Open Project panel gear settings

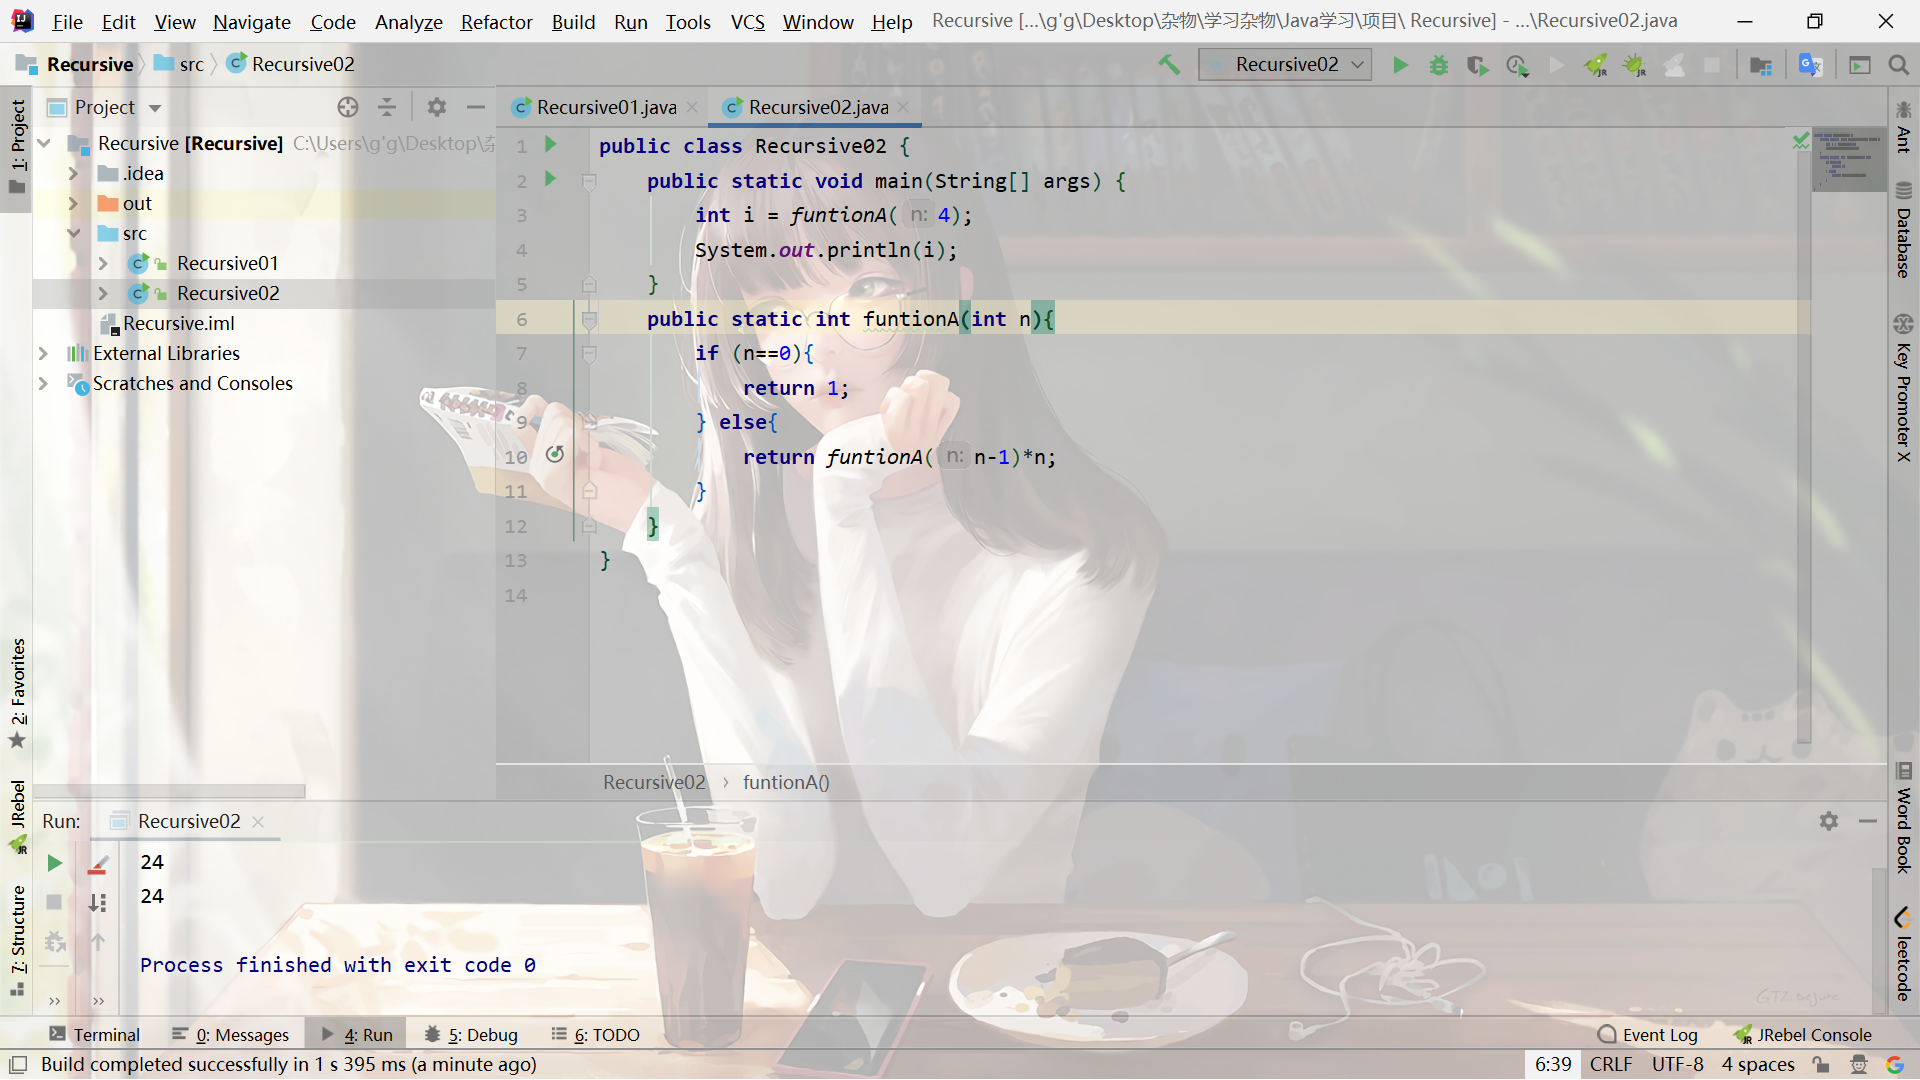tap(437, 107)
